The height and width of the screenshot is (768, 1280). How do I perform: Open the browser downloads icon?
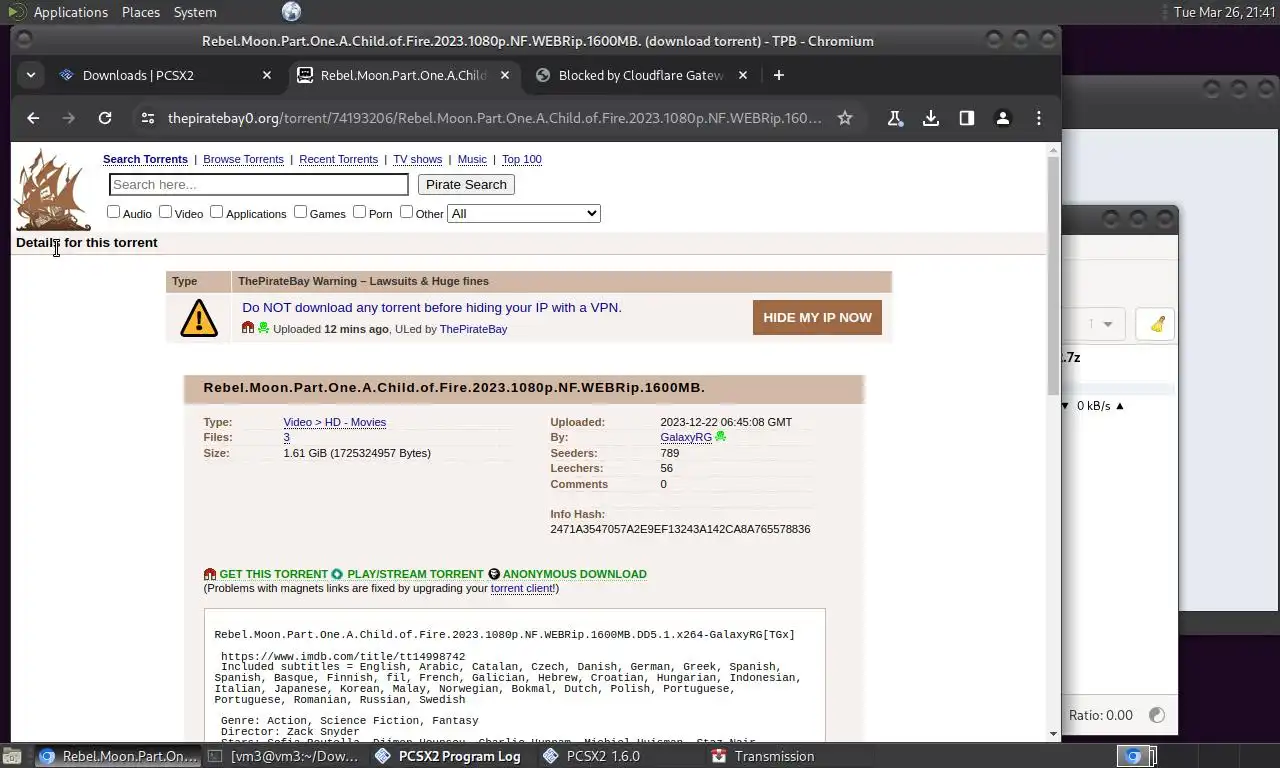click(x=931, y=118)
